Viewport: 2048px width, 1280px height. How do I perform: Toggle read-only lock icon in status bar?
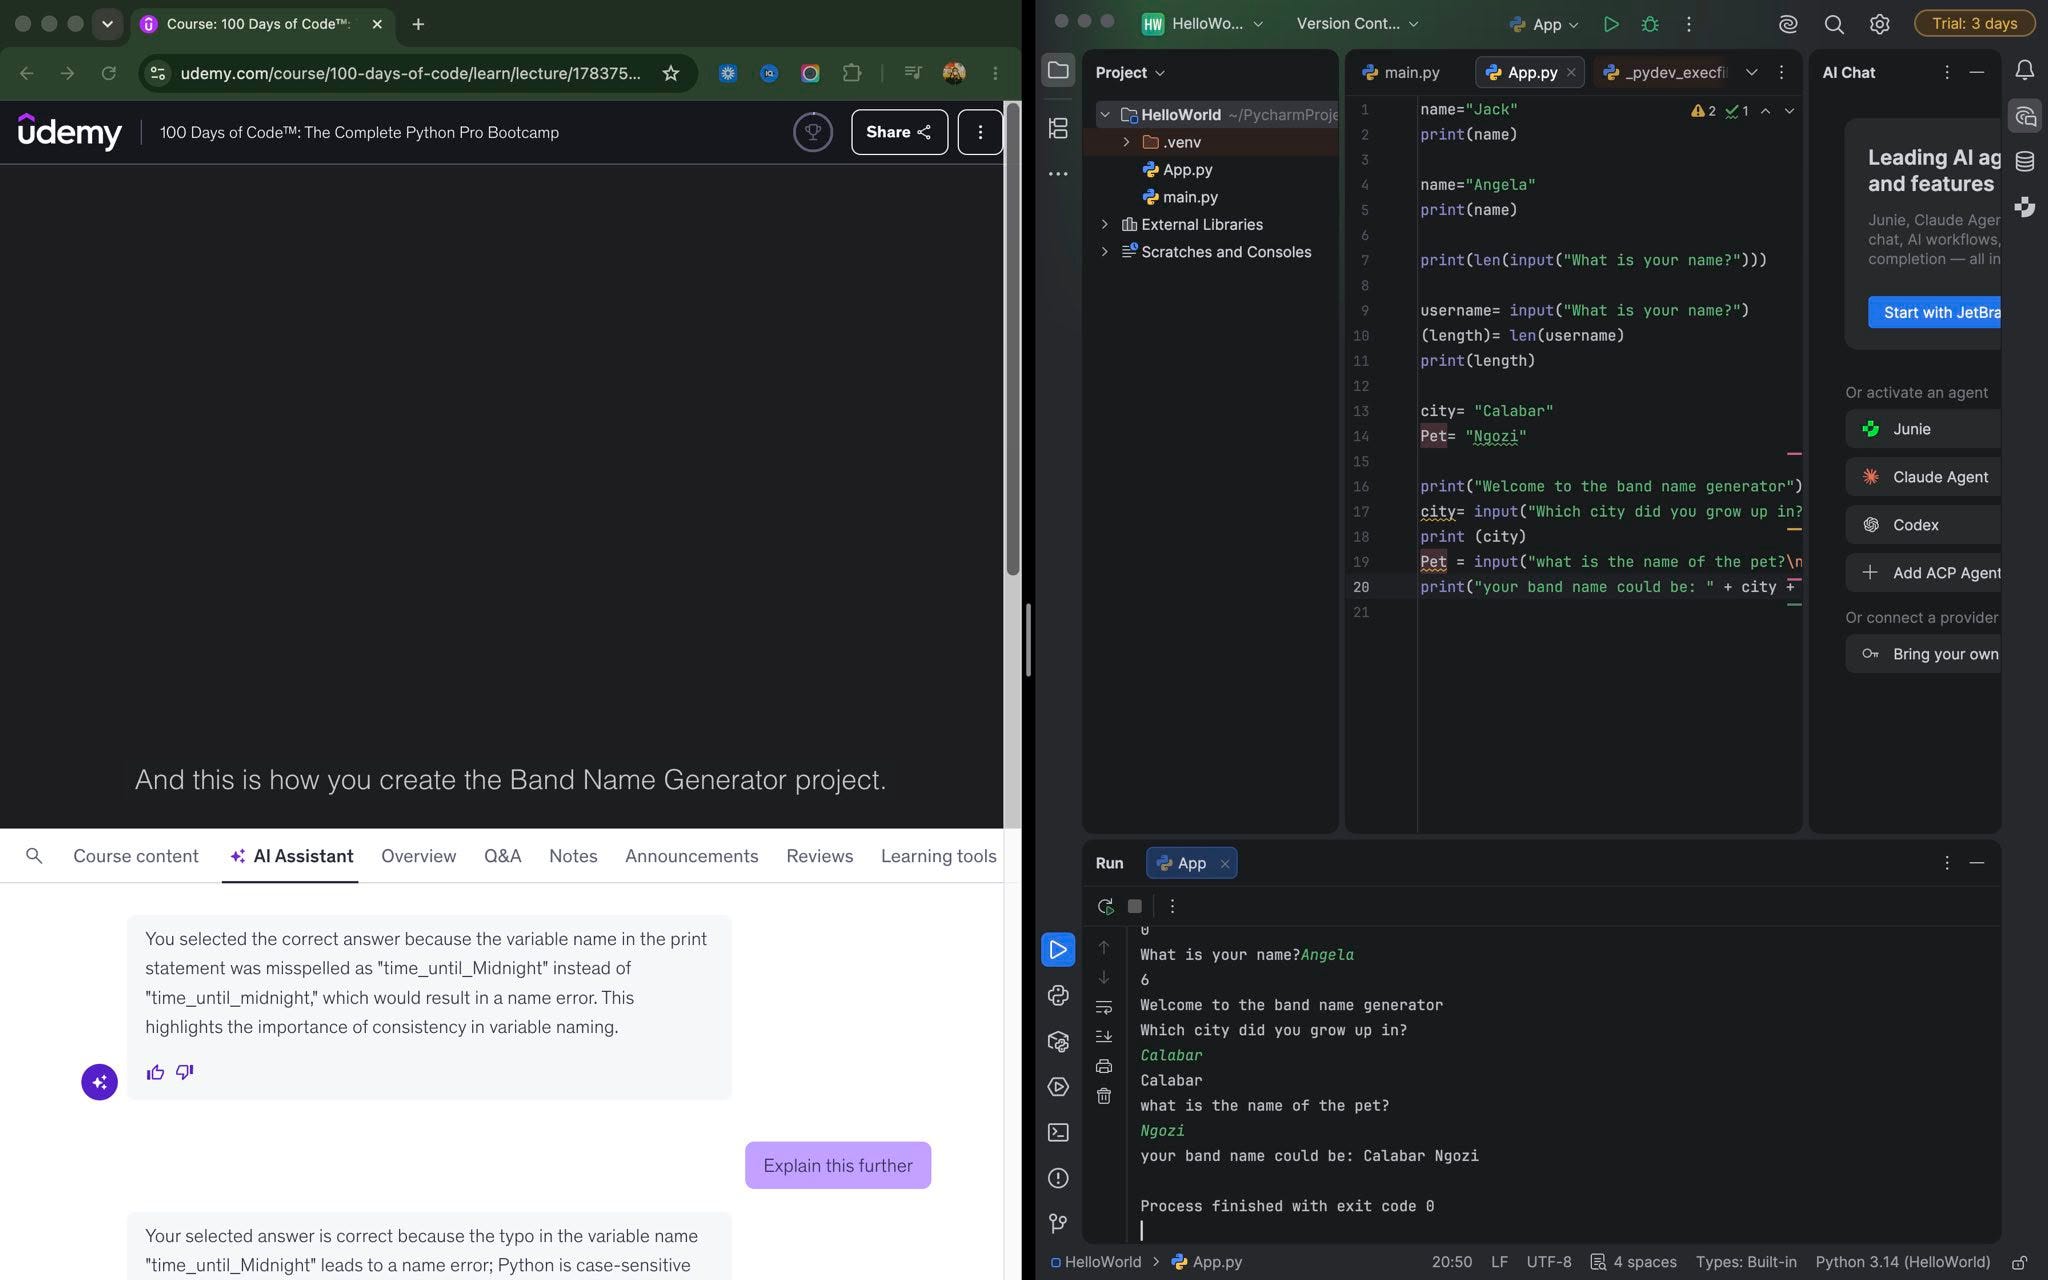coord(2020,1262)
